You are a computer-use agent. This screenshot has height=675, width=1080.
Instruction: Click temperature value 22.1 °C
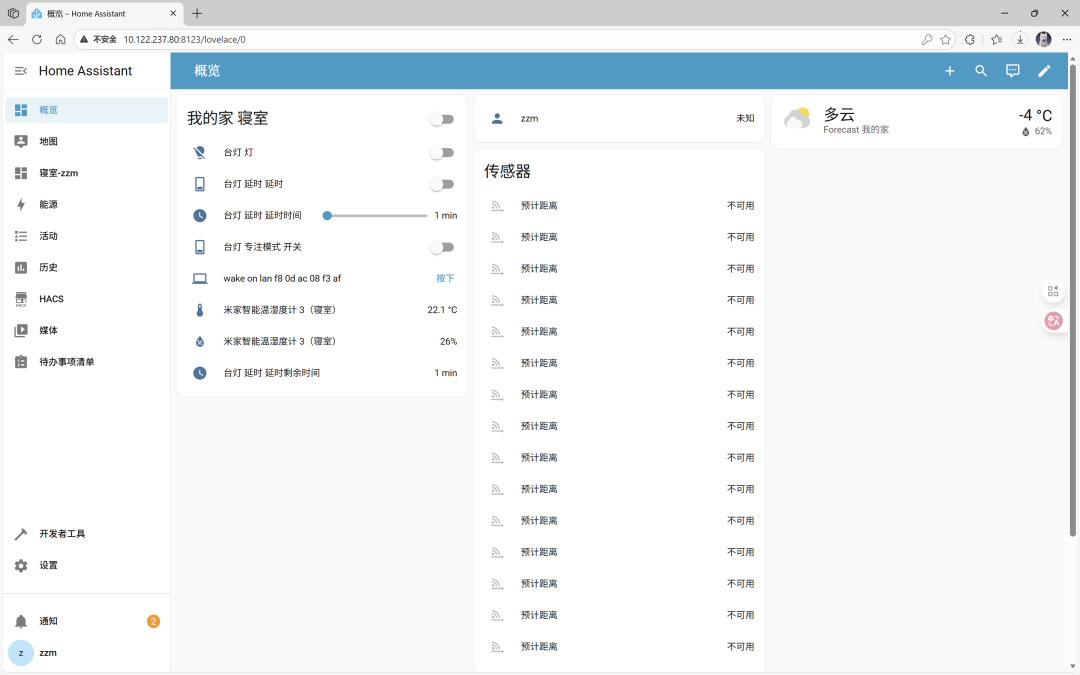coord(442,310)
